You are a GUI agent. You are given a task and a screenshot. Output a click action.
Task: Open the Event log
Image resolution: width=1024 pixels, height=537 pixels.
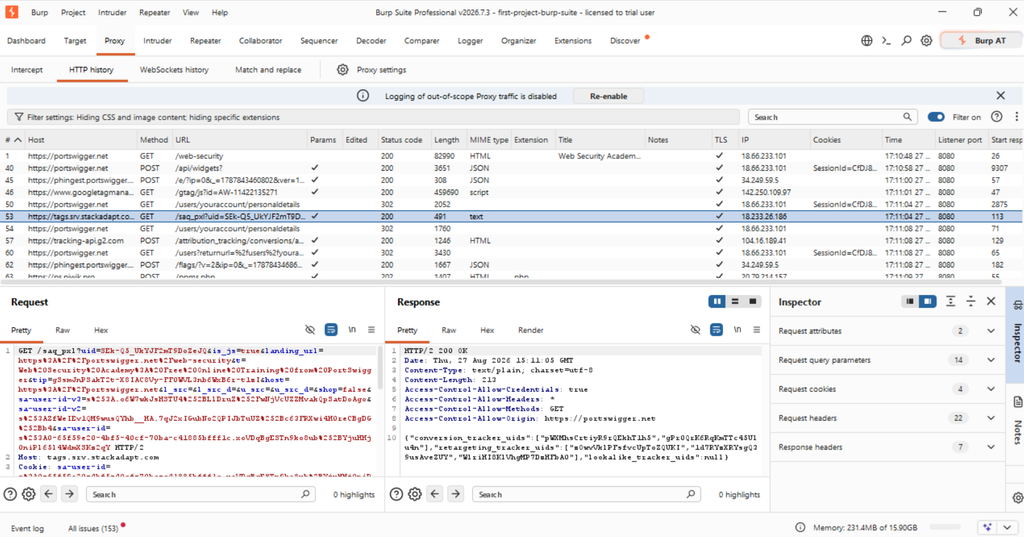tap(27, 529)
